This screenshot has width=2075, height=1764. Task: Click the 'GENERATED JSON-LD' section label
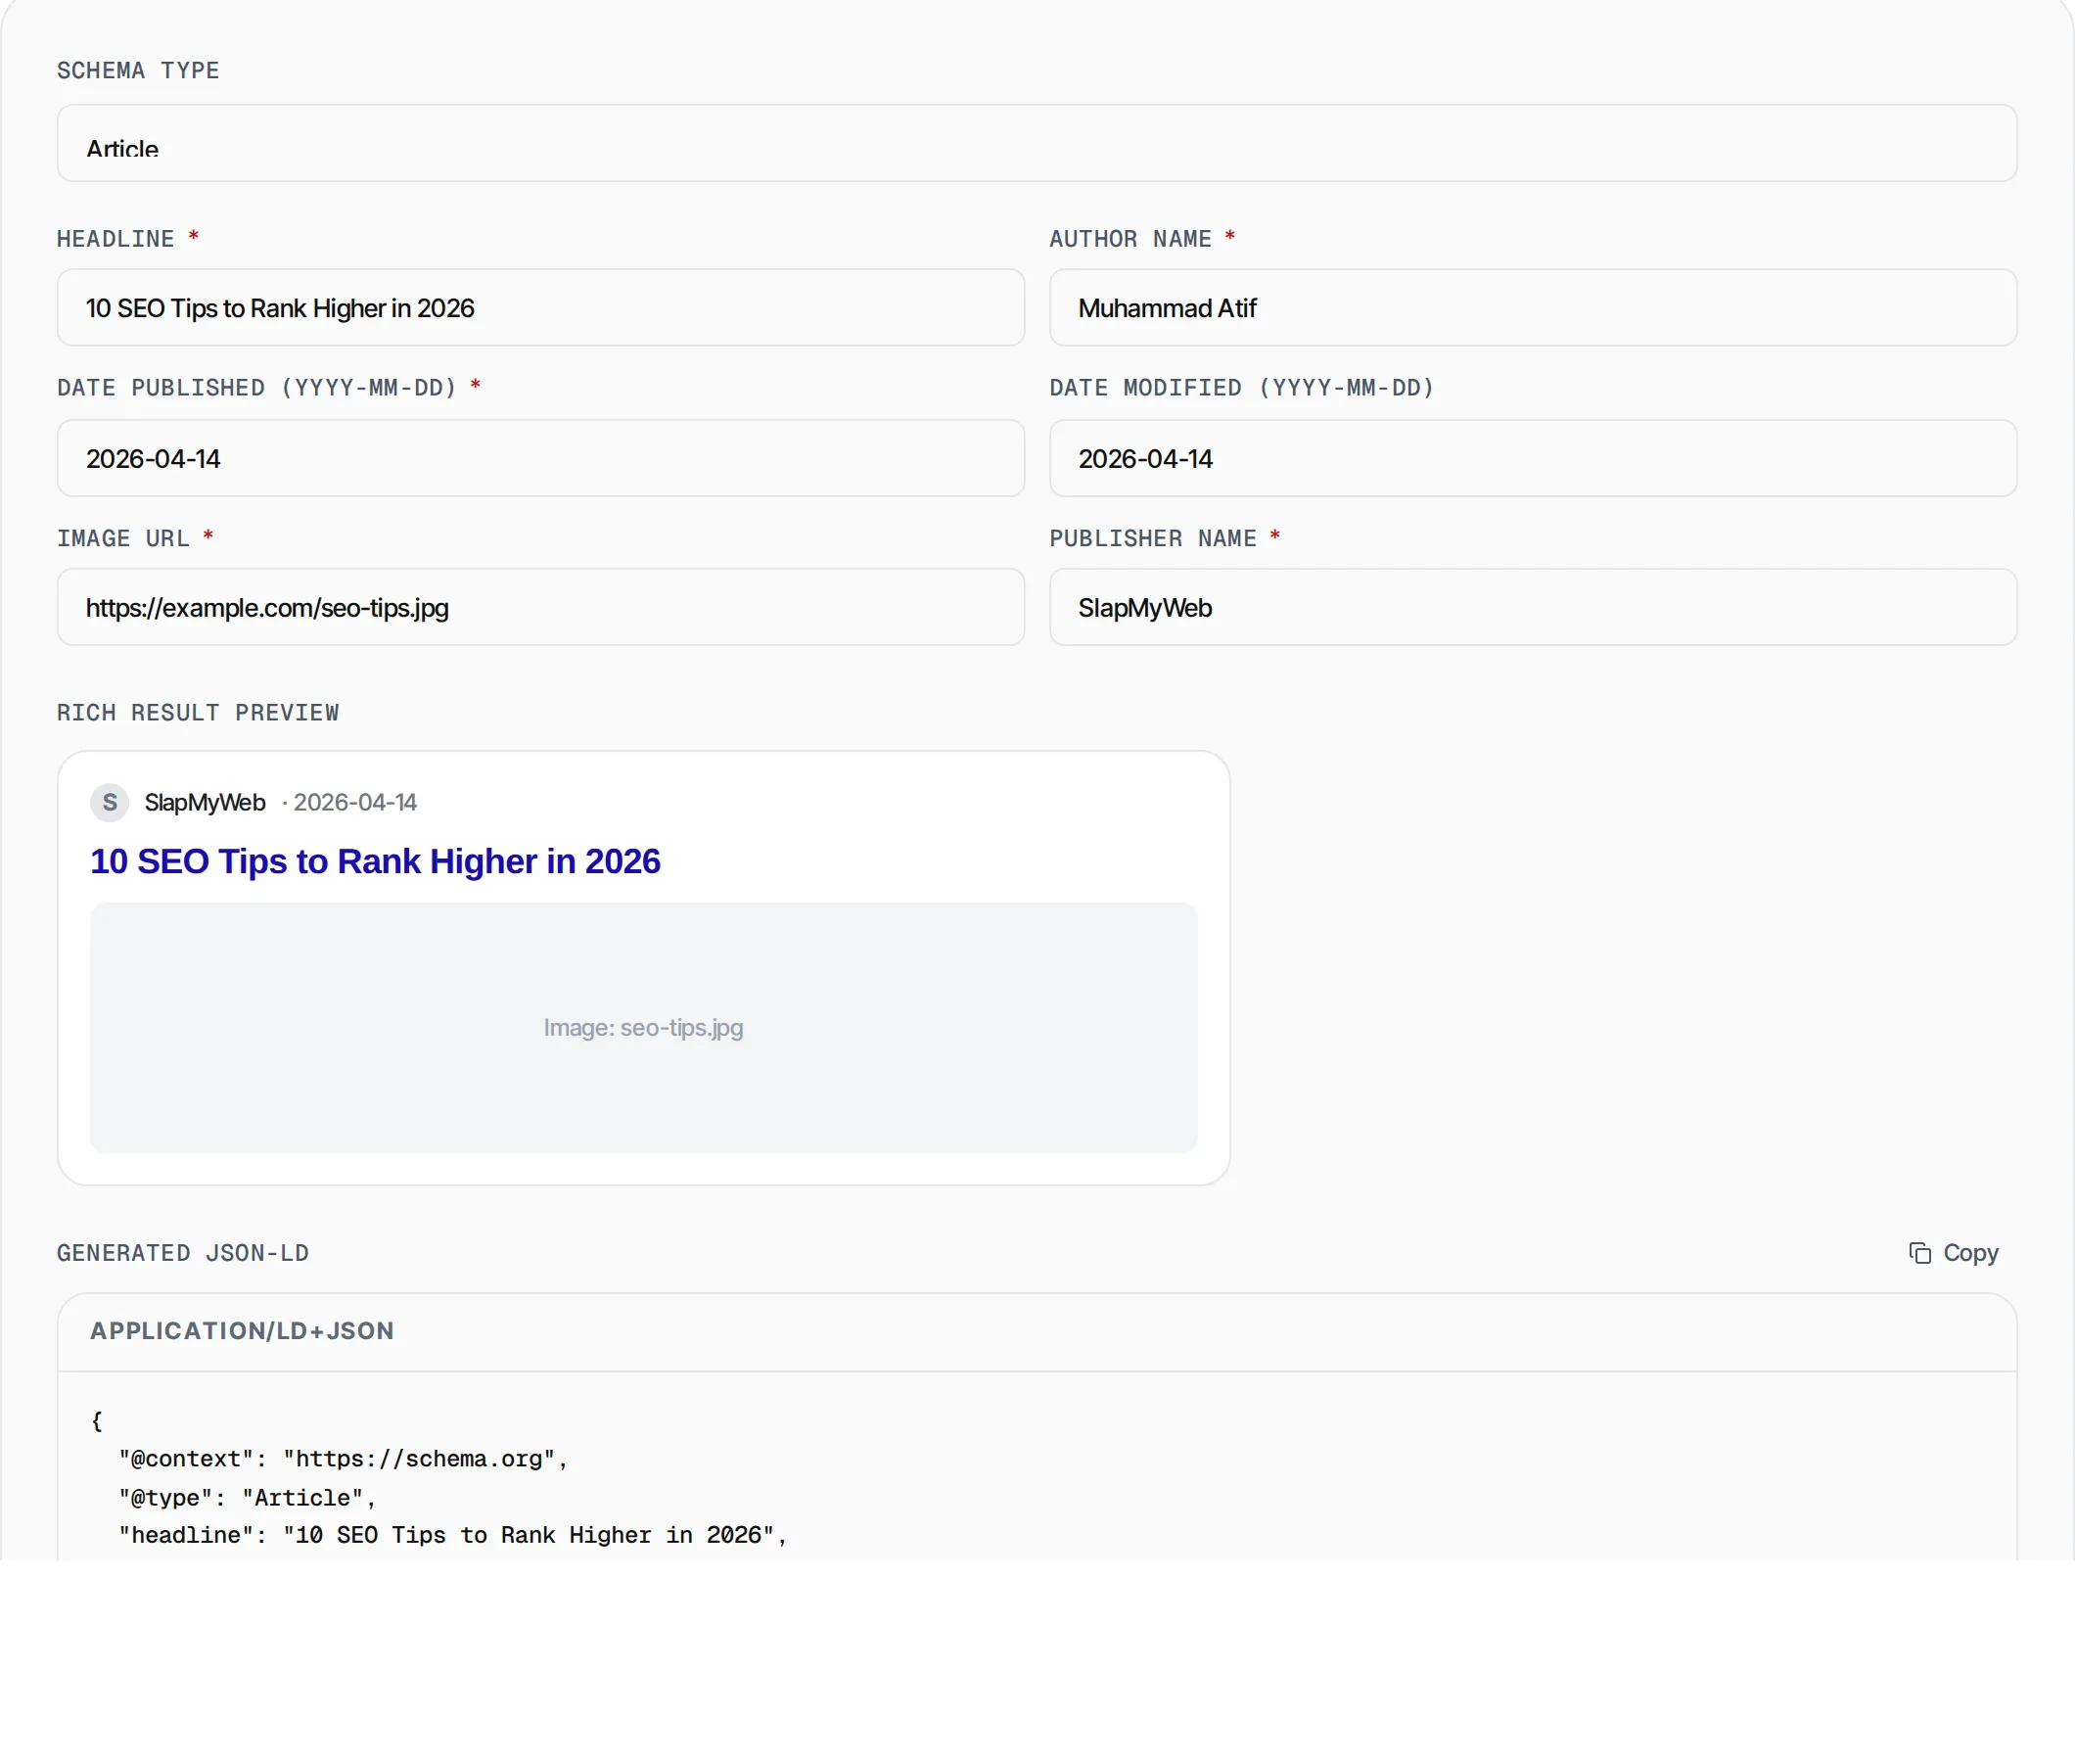tap(183, 1253)
